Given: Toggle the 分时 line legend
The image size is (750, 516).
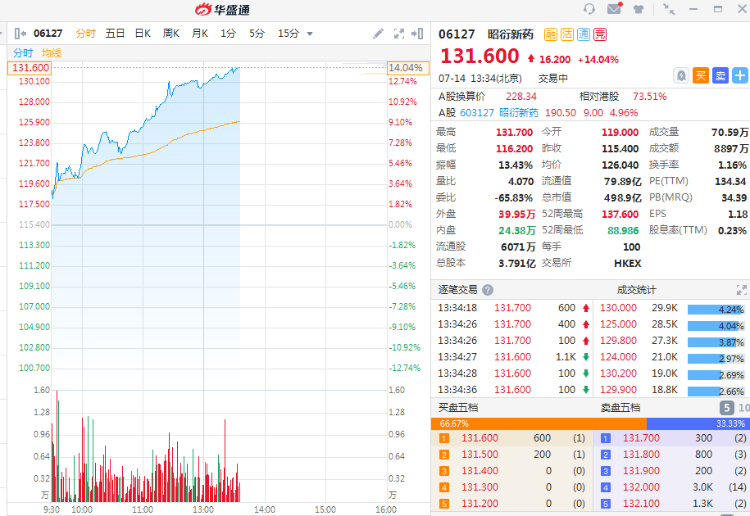Looking at the screenshot, I should [23, 53].
